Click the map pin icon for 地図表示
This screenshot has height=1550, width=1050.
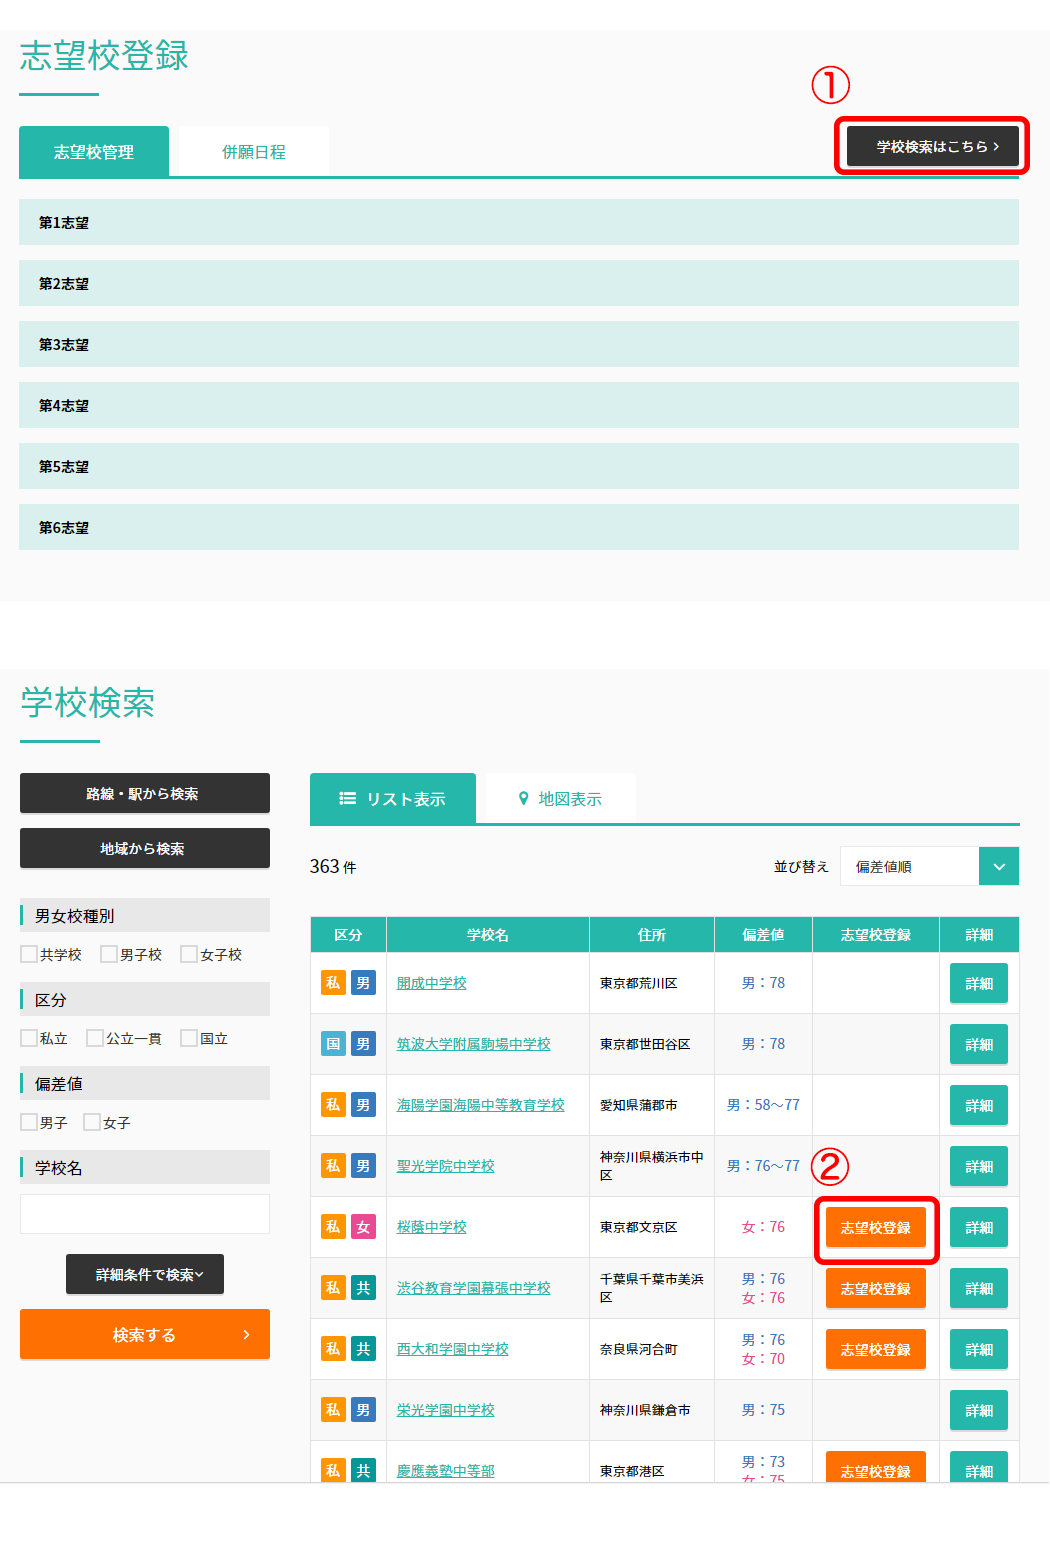pyautogui.click(x=523, y=798)
